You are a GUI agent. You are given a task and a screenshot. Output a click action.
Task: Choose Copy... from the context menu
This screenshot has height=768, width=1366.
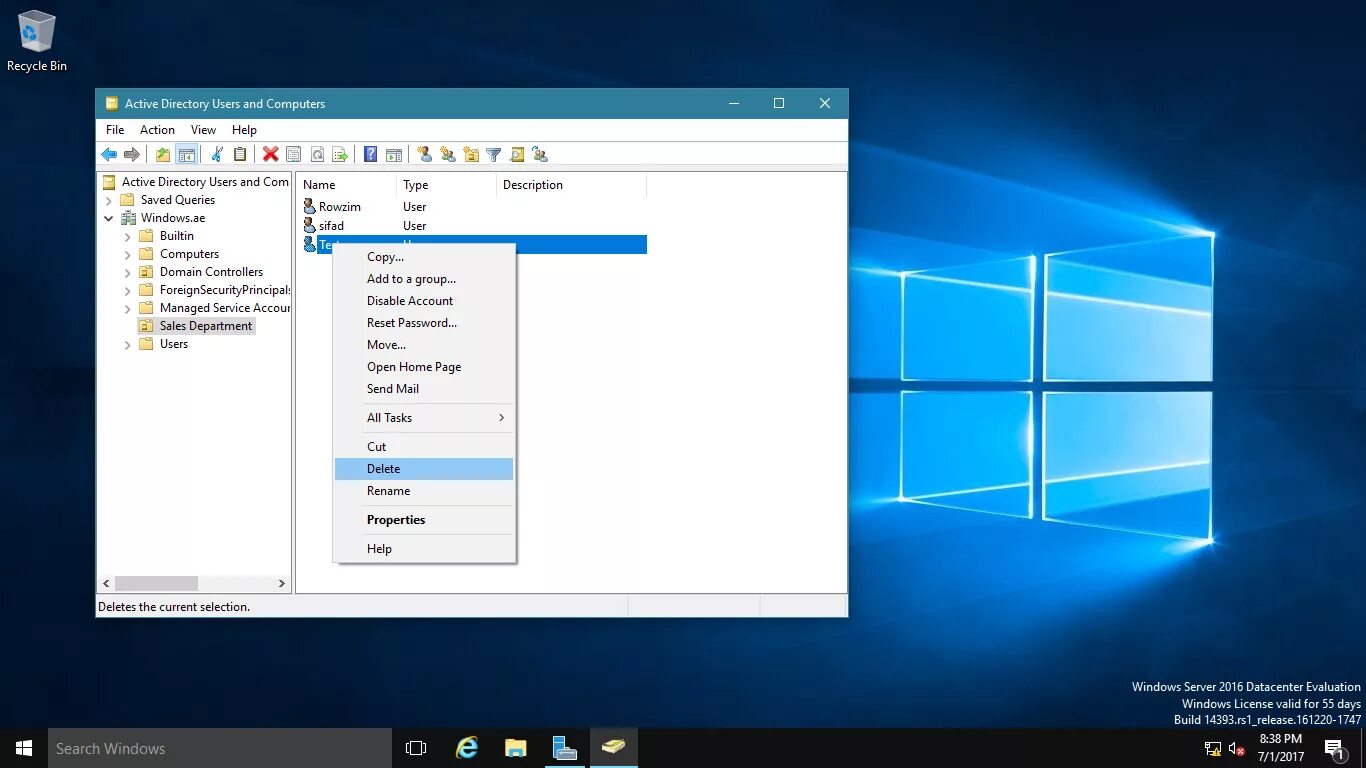tap(424, 257)
